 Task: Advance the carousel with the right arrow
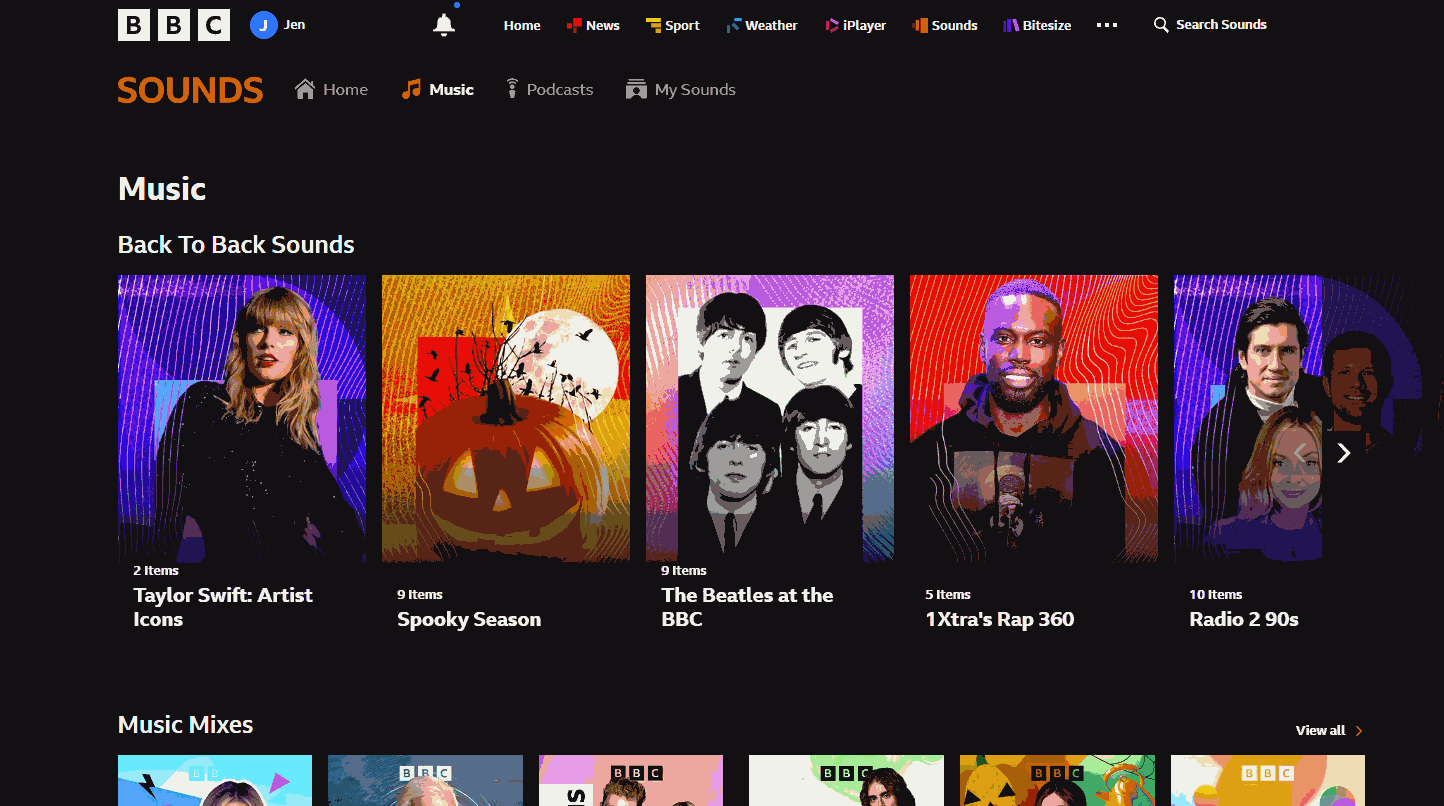[1343, 454]
